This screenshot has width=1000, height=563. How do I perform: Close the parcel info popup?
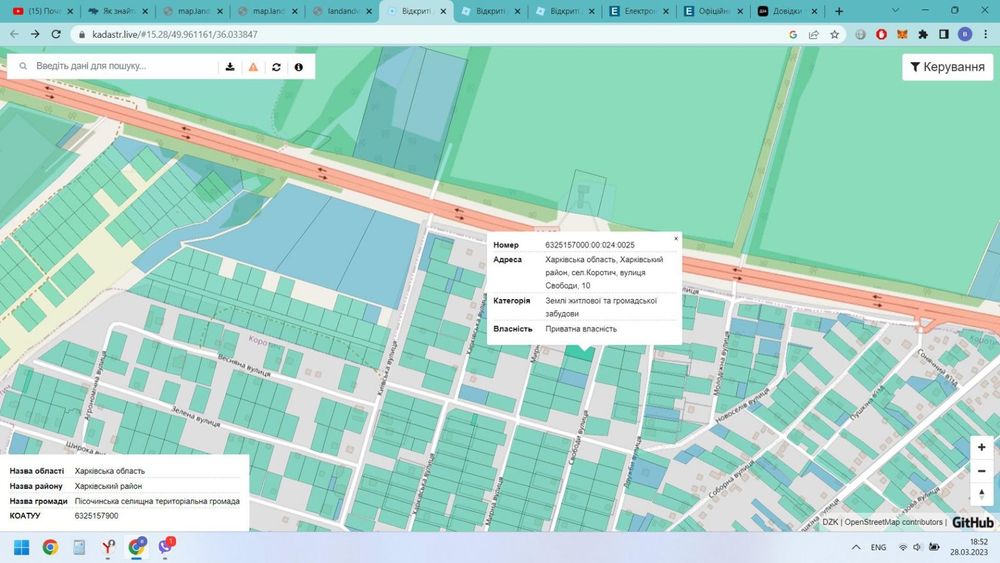(676, 239)
